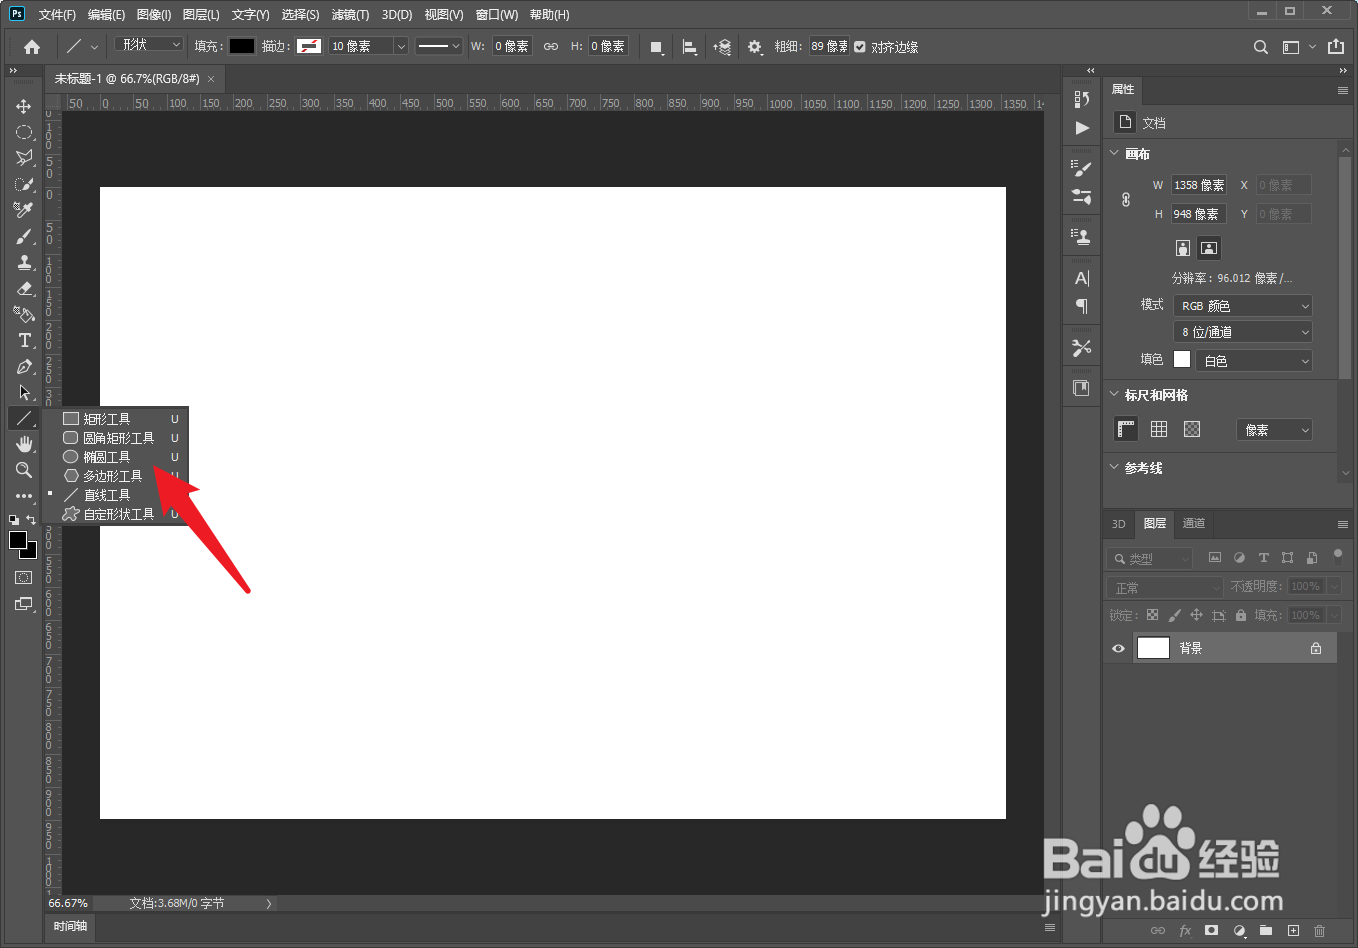Open the RGB 颜色 mode dropdown
The height and width of the screenshot is (948, 1358).
(1243, 306)
